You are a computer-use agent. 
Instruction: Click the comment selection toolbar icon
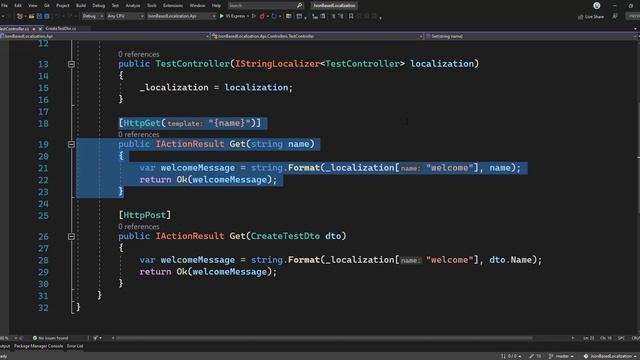pos(333,16)
